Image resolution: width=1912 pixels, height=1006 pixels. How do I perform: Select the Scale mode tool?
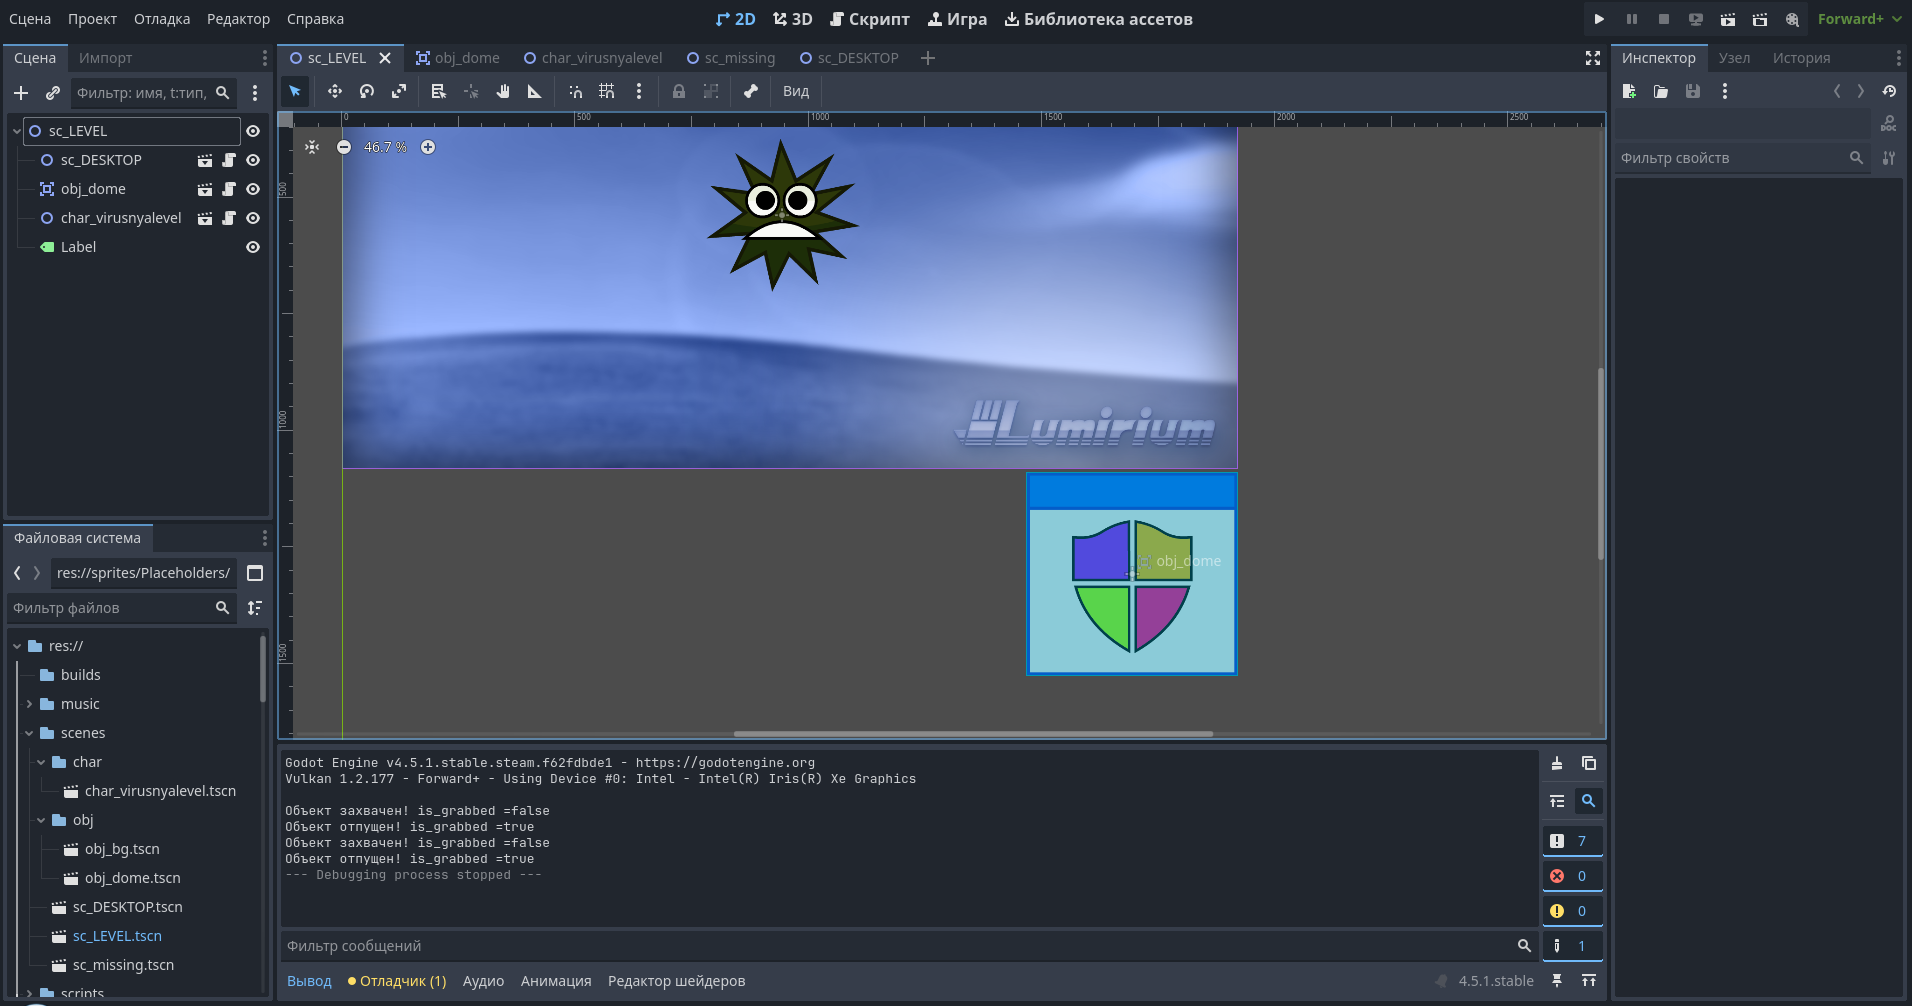(399, 91)
